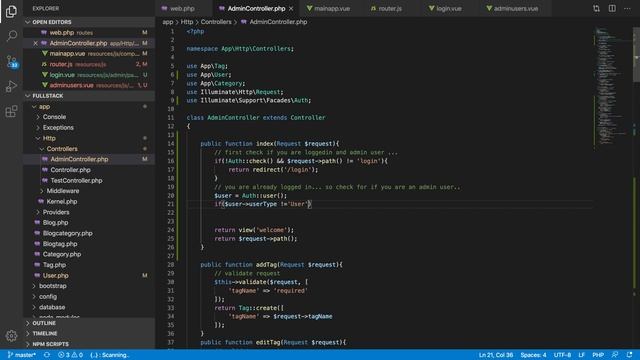The image size is (640, 360).
Task: Collapse the app folder
Action: [89, 107]
